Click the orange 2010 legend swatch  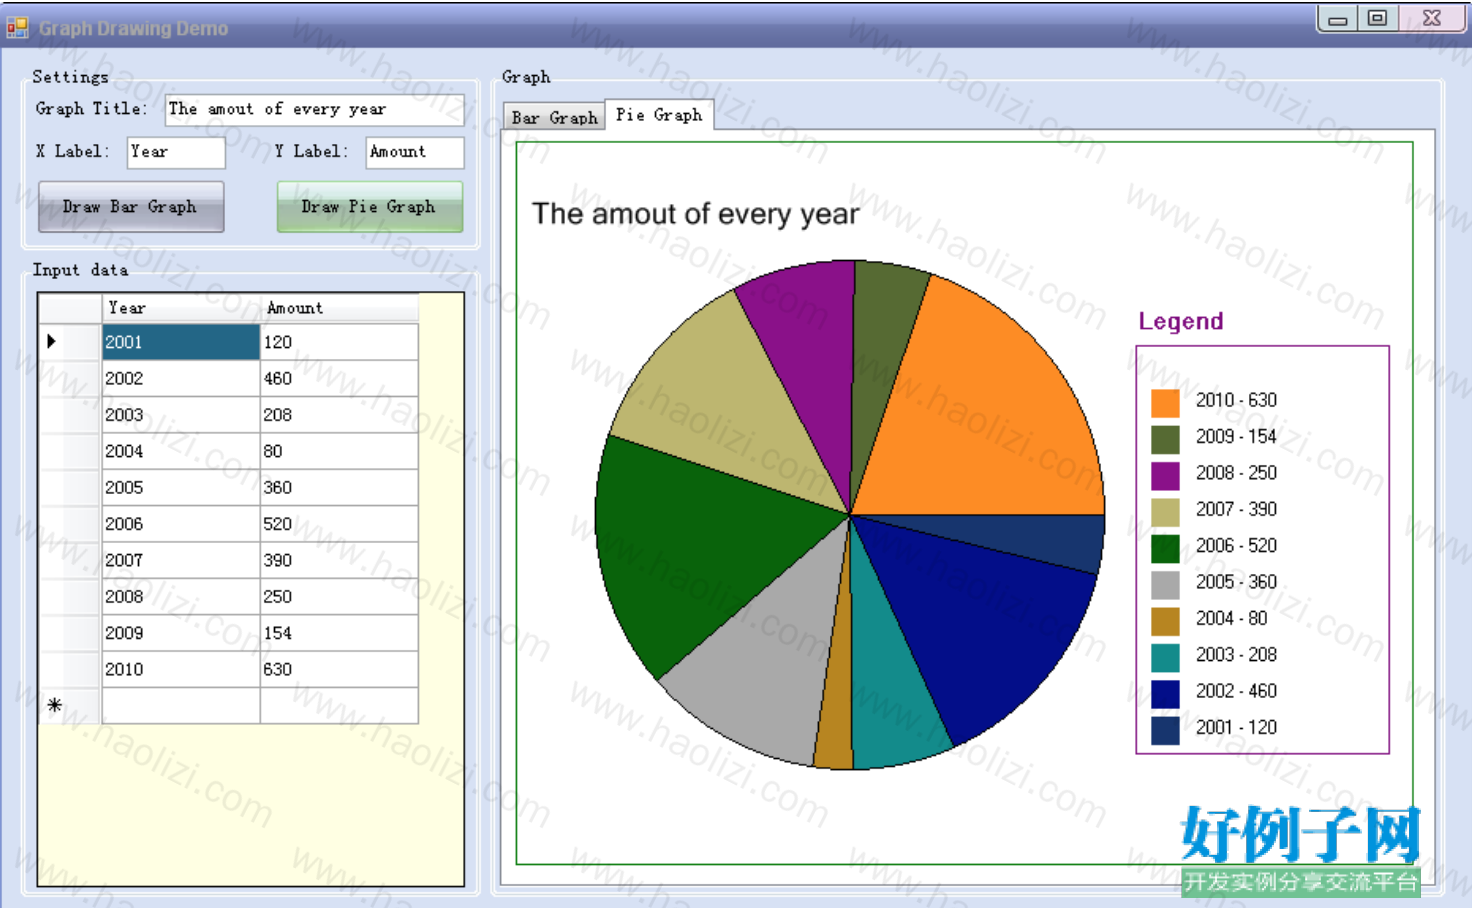click(1165, 403)
